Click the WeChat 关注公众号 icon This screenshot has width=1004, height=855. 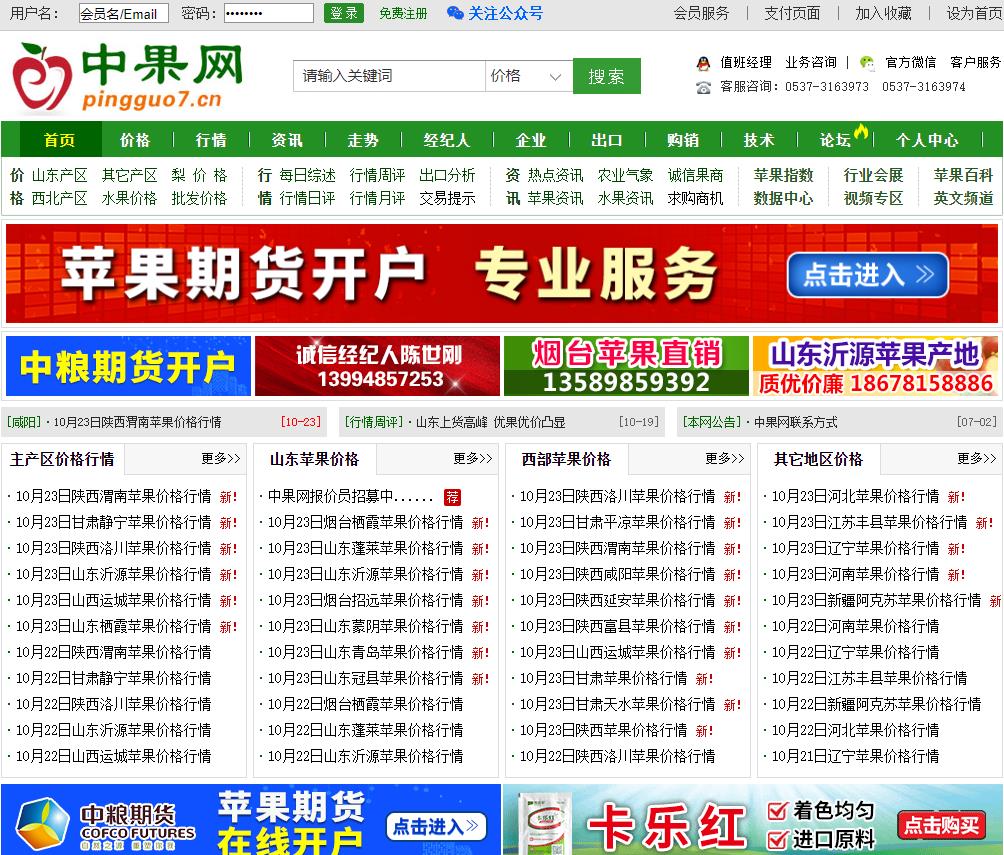point(455,13)
